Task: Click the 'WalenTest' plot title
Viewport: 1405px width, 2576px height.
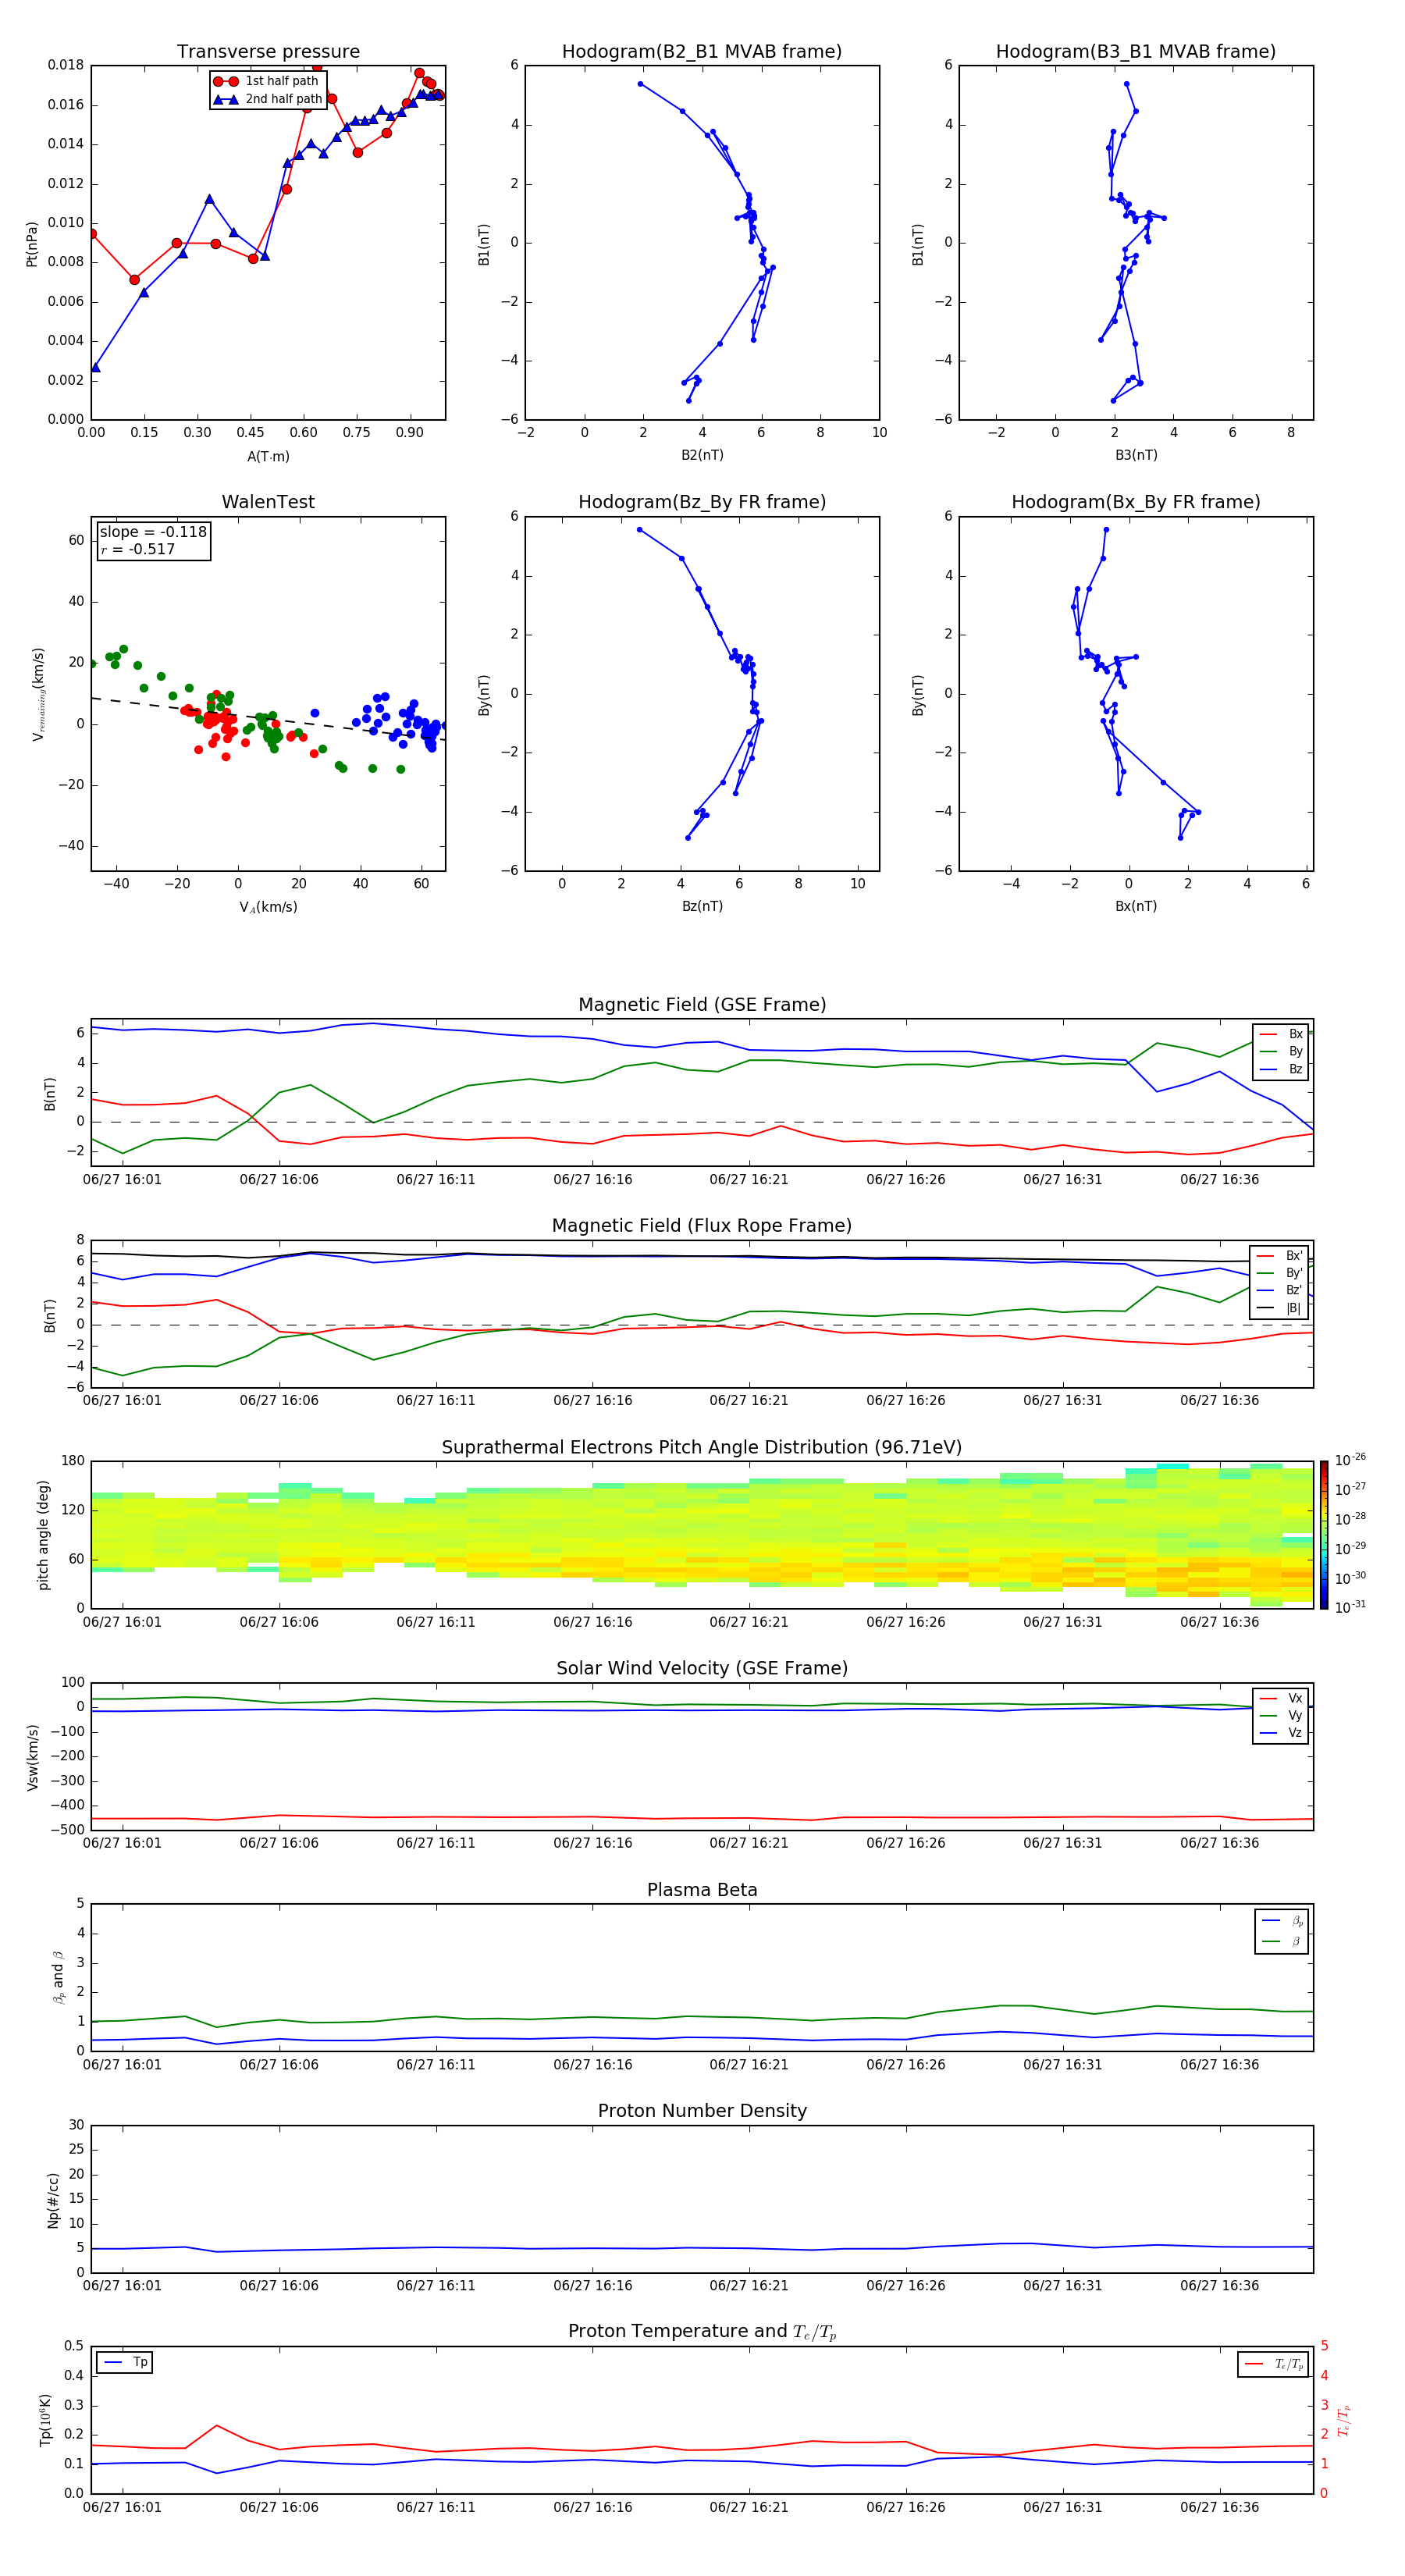Action: click(x=268, y=502)
